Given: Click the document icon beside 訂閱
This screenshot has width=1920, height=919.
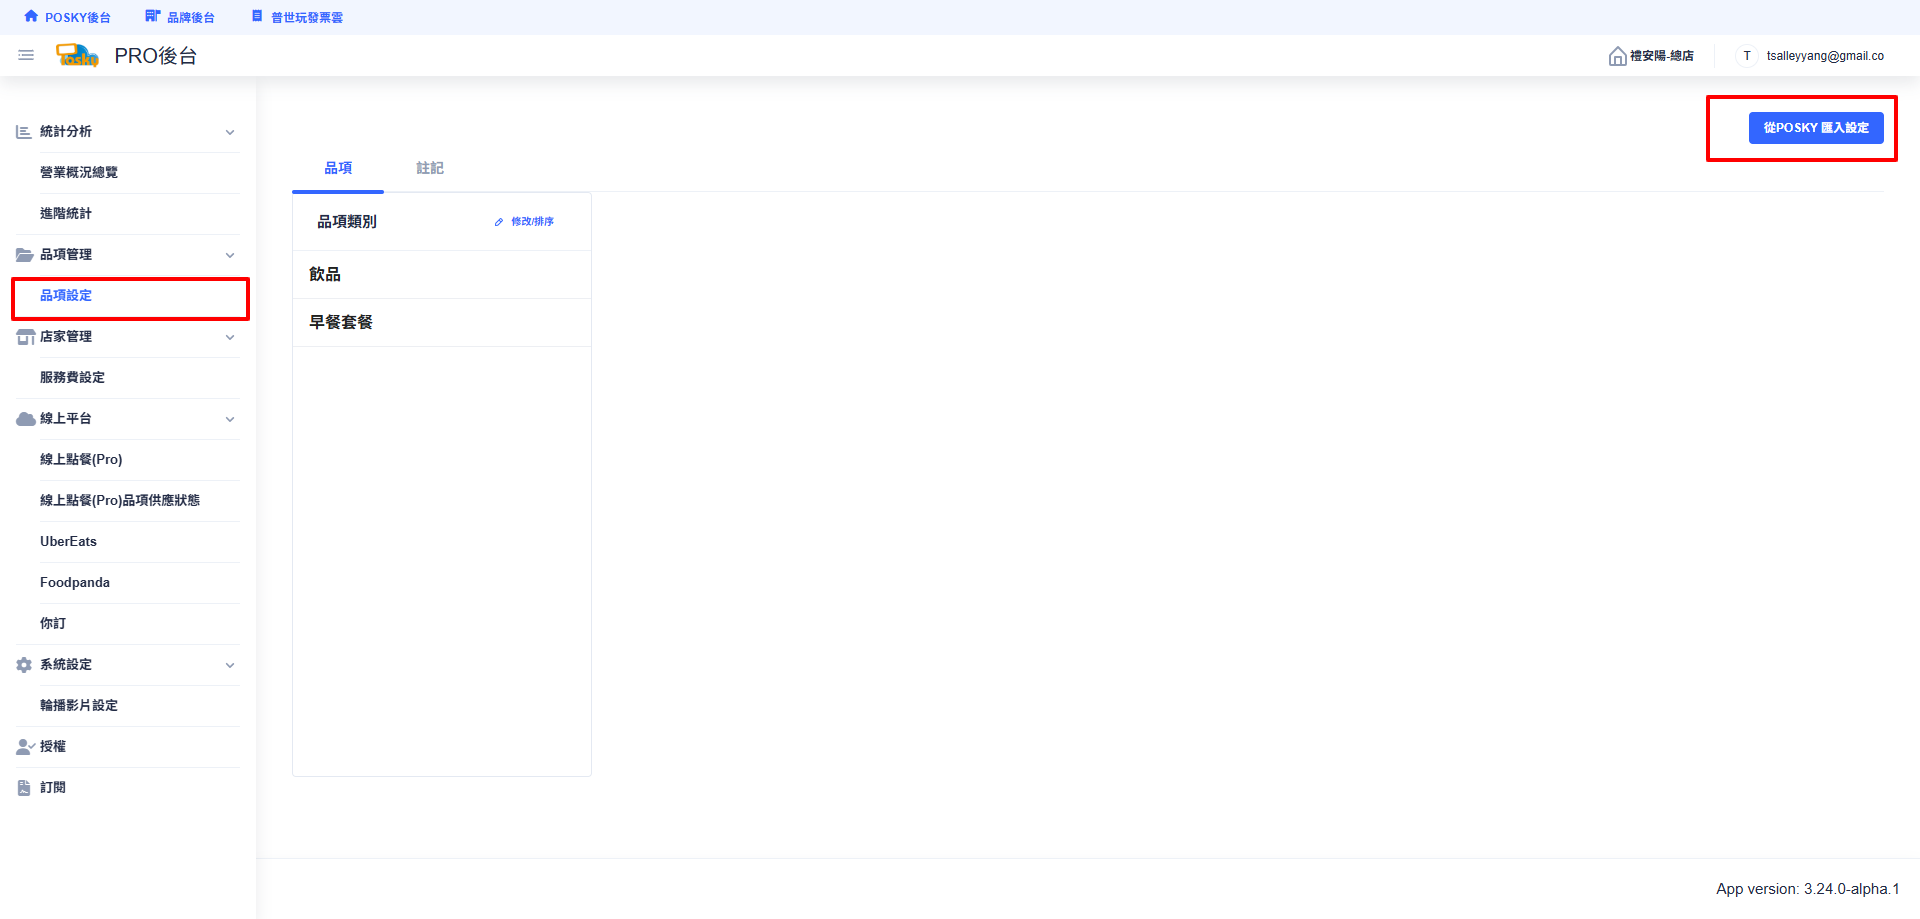Looking at the screenshot, I should click(x=24, y=788).
